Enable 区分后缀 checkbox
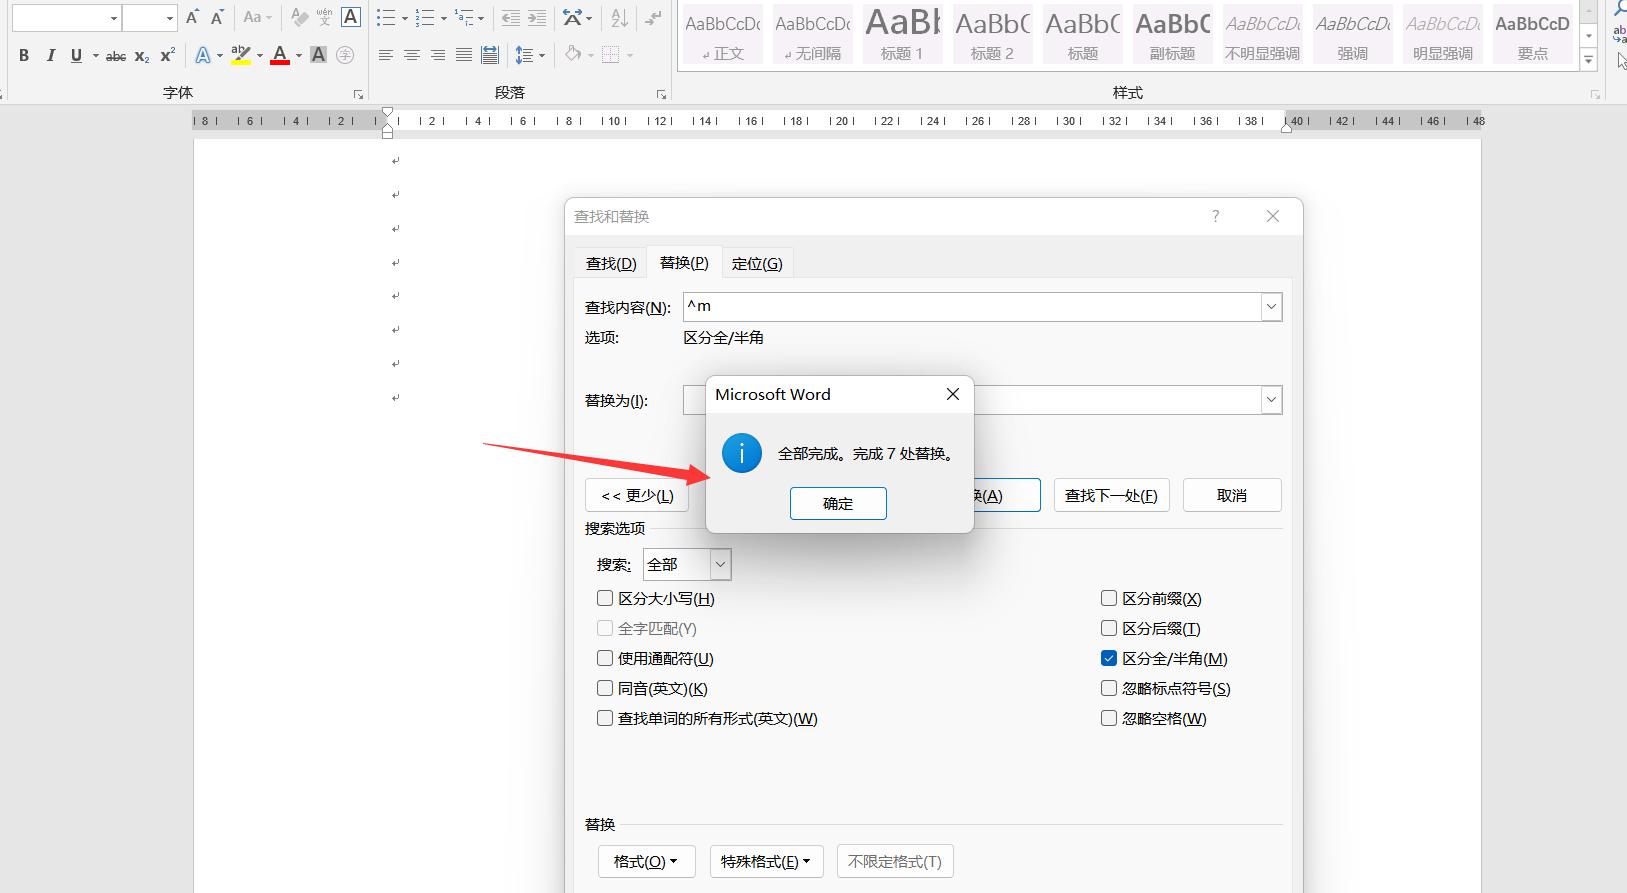 point(1109,628)
